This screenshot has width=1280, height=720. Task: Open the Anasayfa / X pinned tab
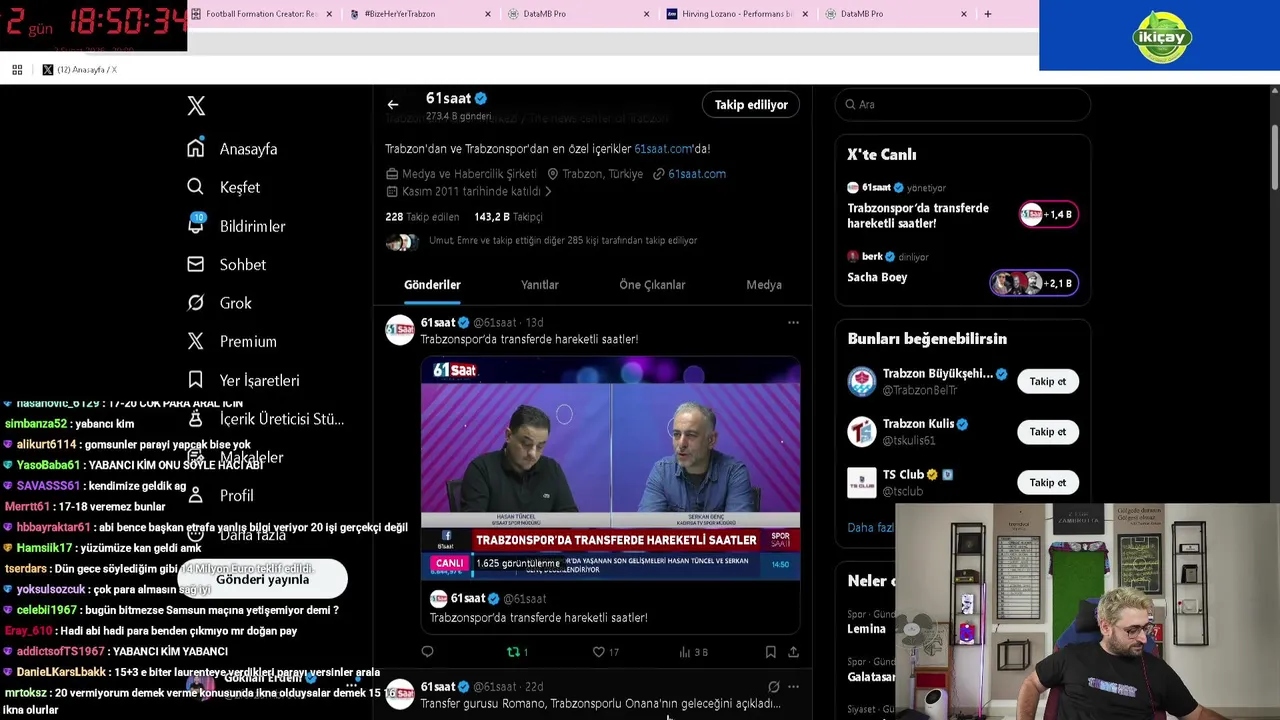click(79, 70)
